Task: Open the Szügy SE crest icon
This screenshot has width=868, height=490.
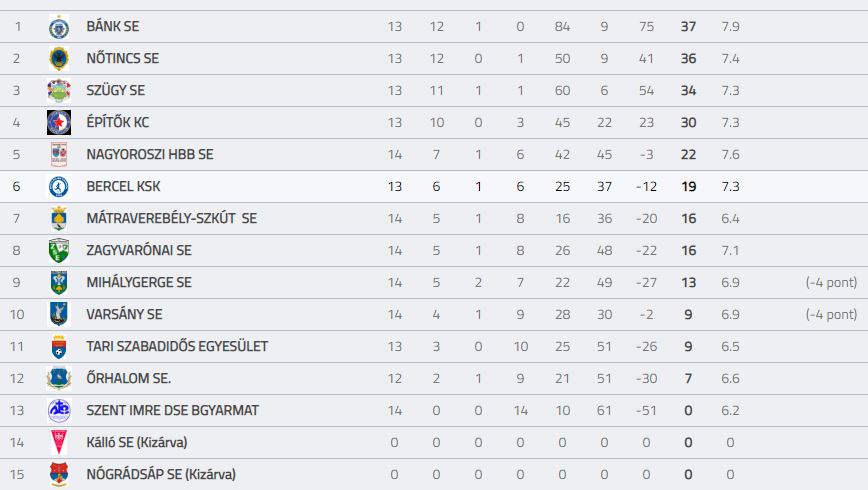Action: pos(59,91)
